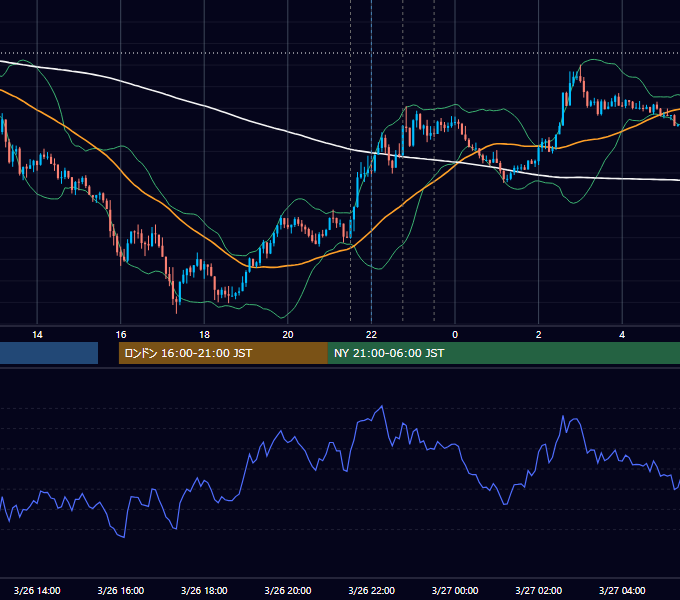Click hour label 2 on price chart axis
The height and width of the screenshot is (600, 680).
[x=539, y=335]
